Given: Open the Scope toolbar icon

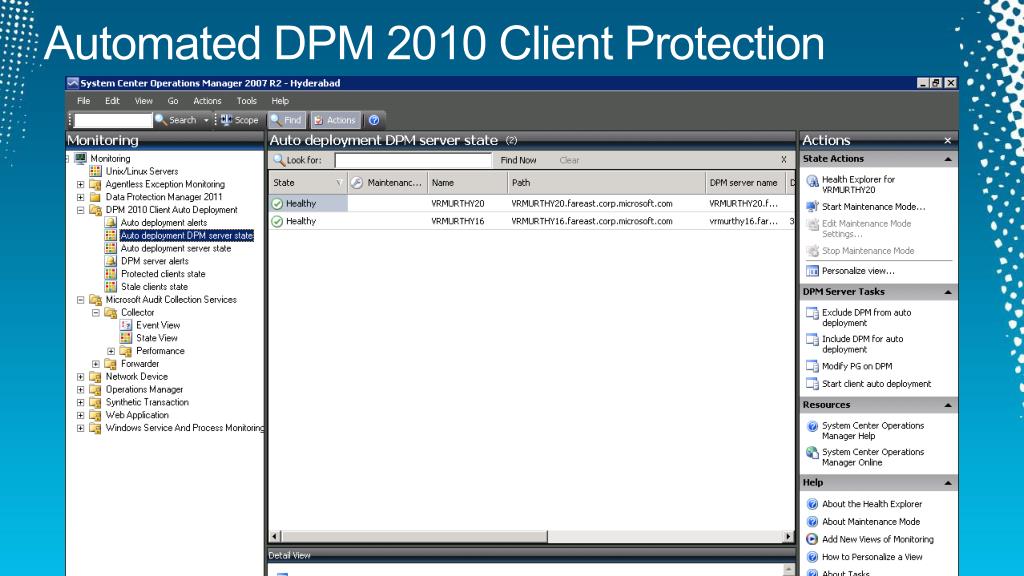Looking at the screenshot, I should (226, 120).
